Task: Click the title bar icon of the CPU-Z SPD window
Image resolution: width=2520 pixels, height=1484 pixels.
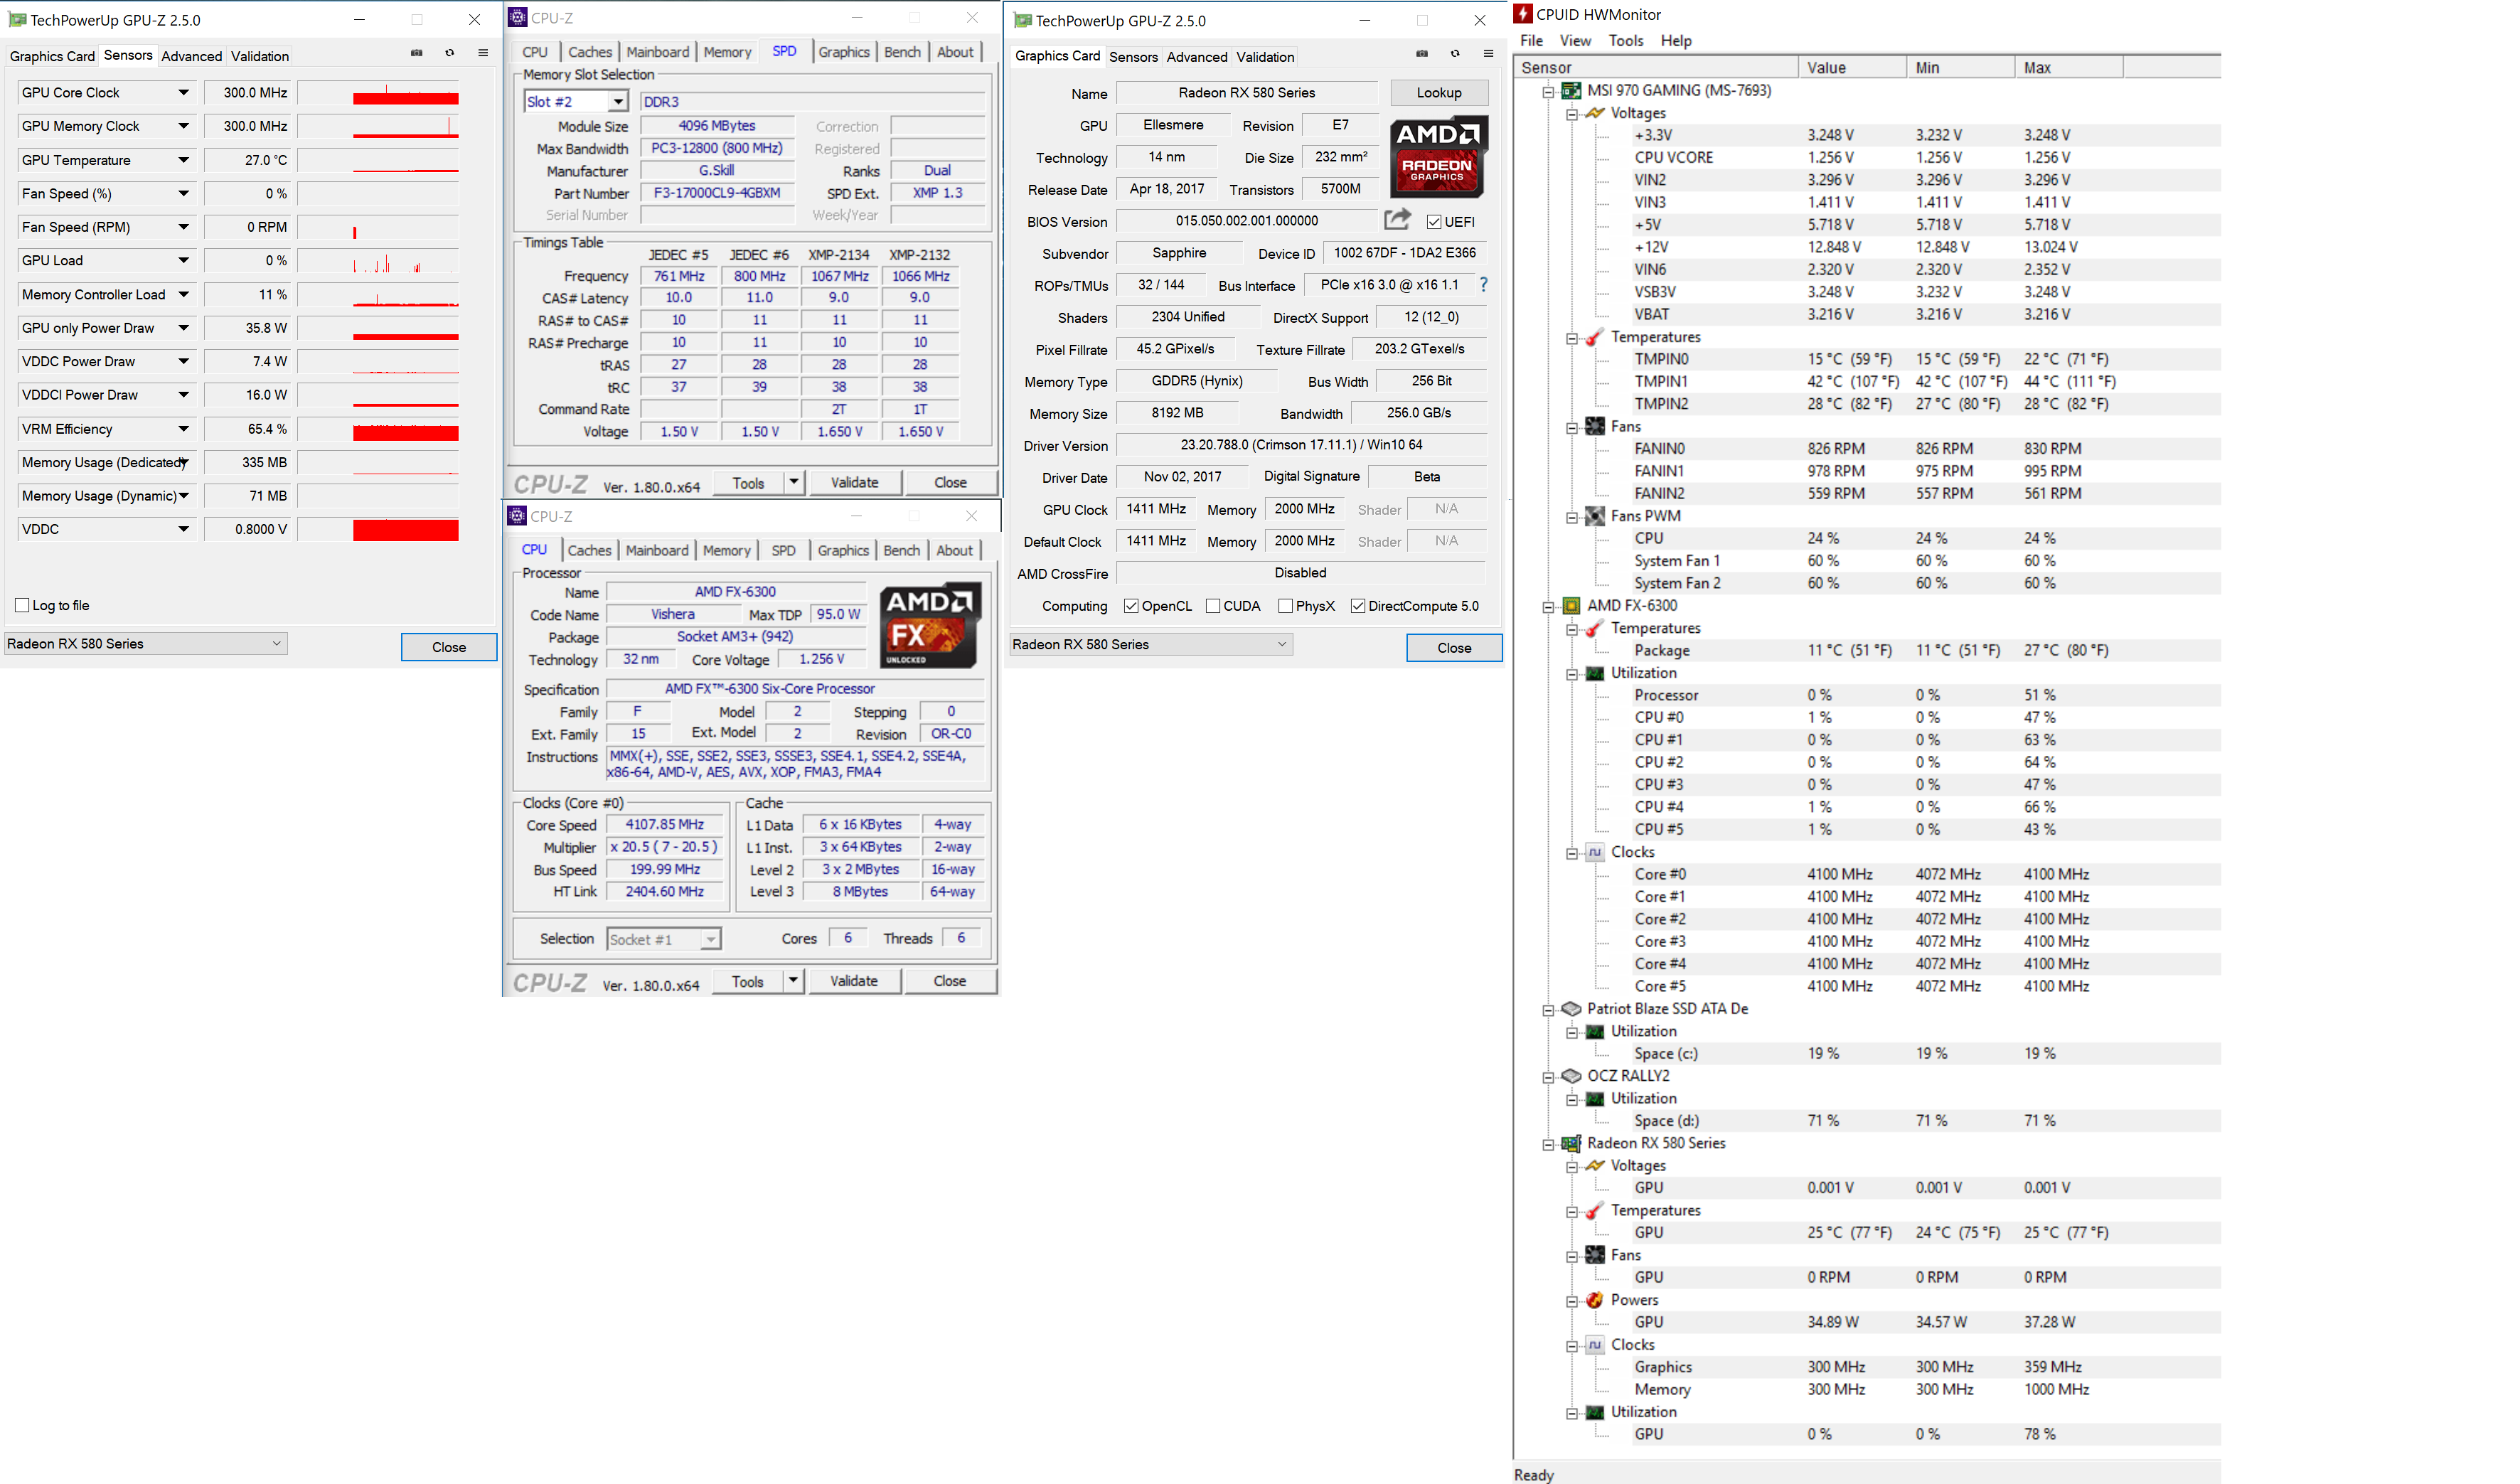Action: (x=517, y=17)
